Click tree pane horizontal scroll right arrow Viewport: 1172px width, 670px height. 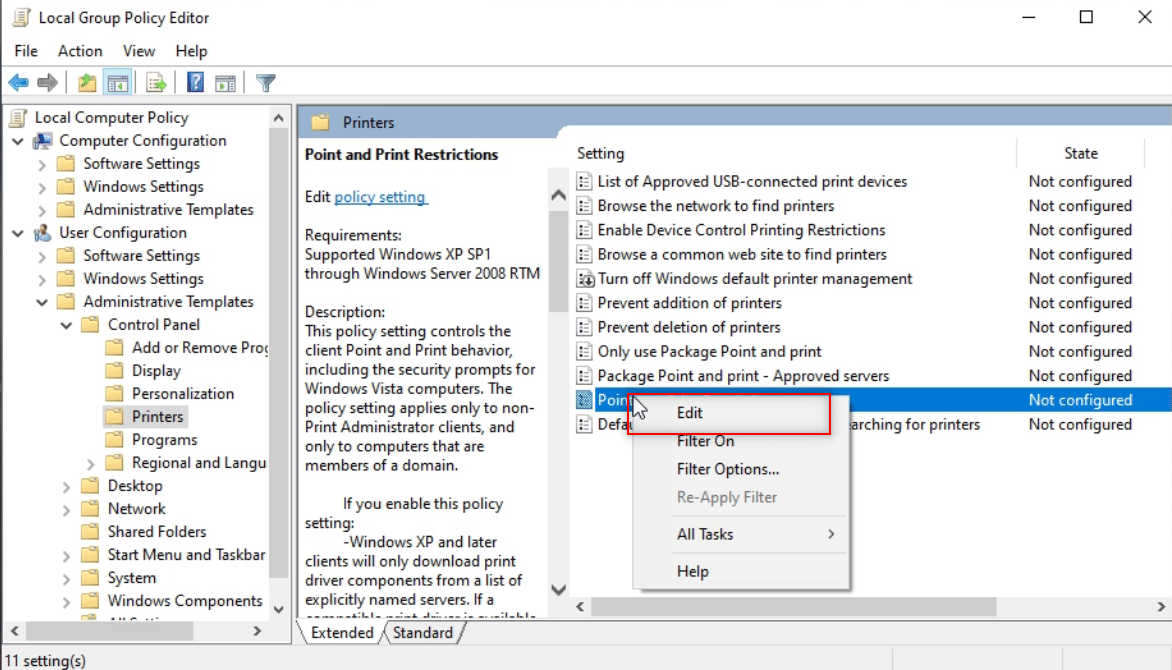(x=257, y=631)
